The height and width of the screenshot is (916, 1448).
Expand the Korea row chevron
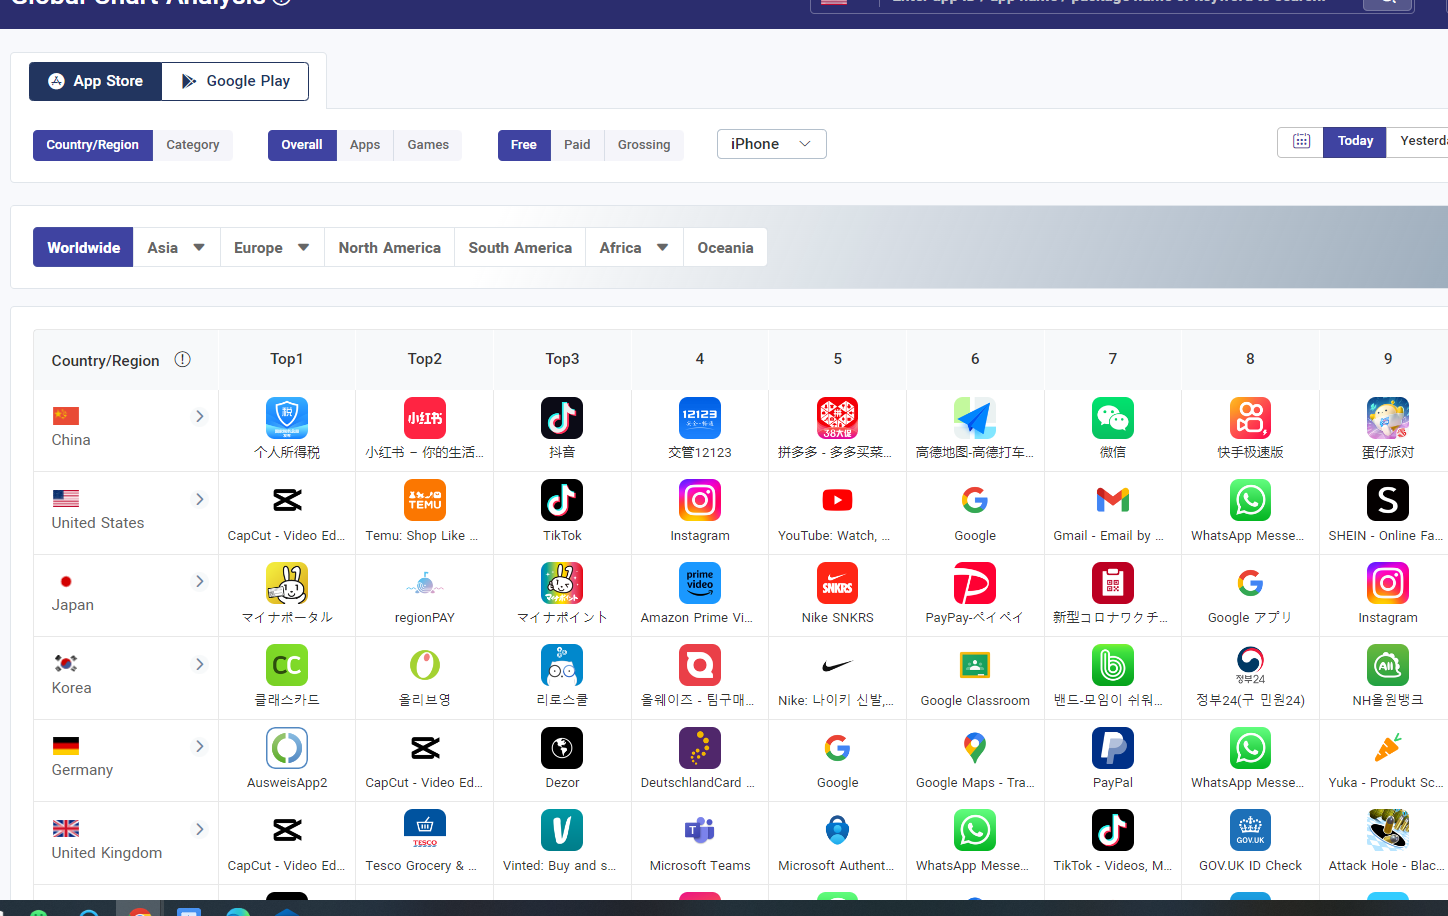point(200,664)
